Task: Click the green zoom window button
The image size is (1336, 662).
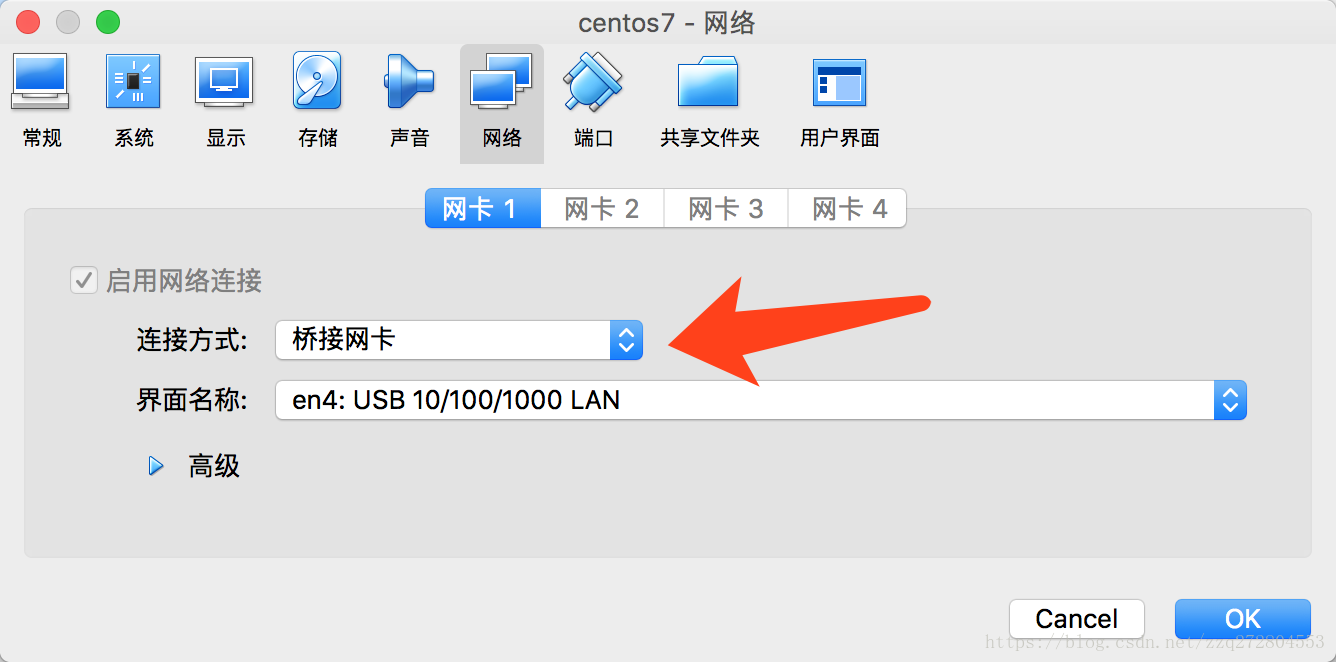Action: tap(107, 21)
